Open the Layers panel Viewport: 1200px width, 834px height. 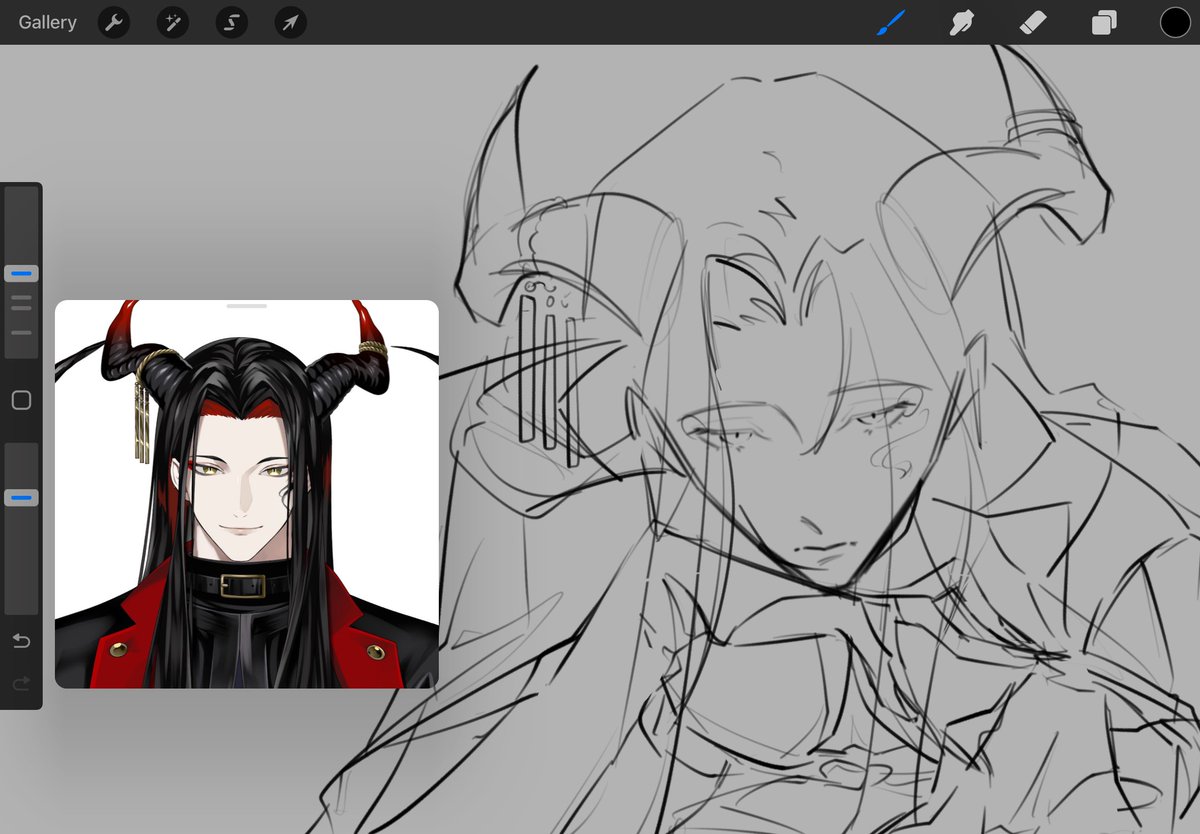[x=1104, y=22]
